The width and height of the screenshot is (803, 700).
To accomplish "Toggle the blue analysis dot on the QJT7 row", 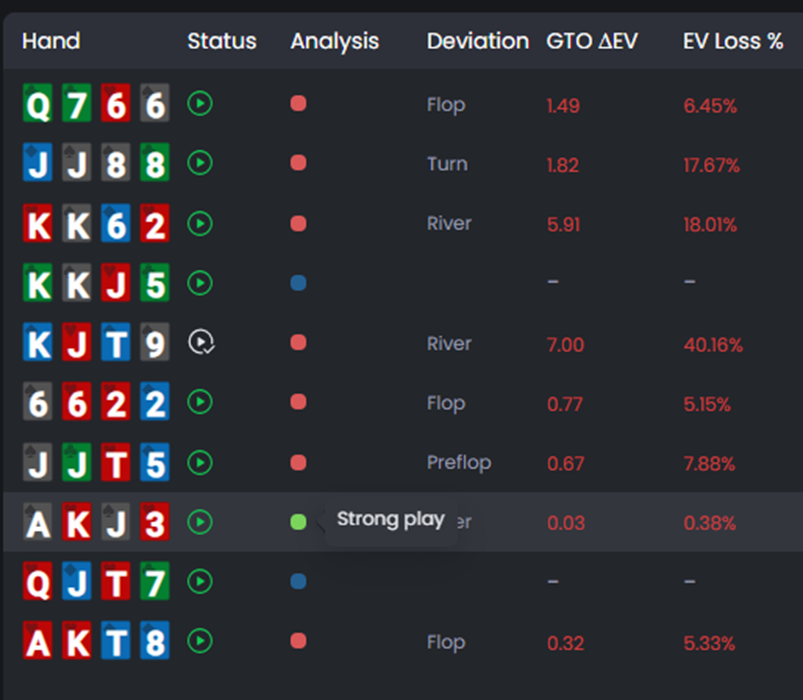I will 297,581.
